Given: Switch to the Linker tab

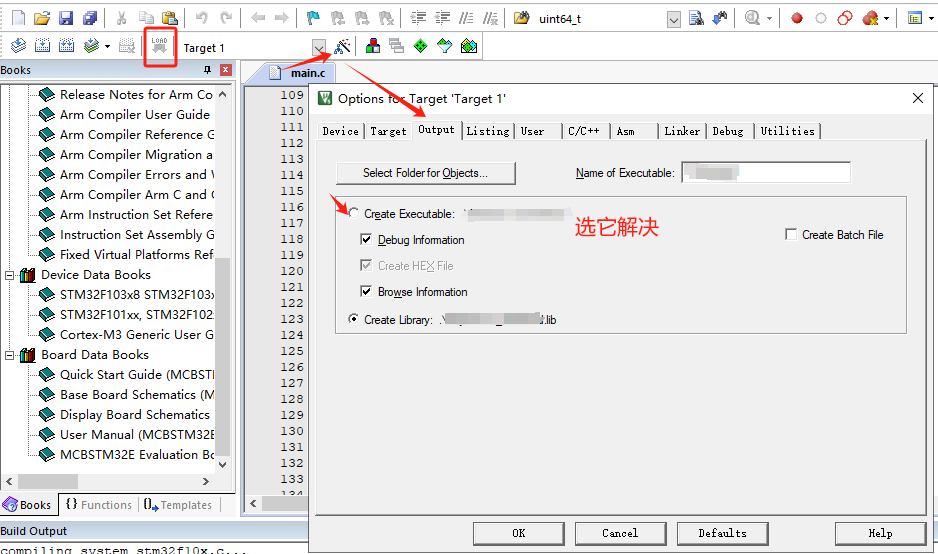Looking at the screenshot, I should coord(682,131).
